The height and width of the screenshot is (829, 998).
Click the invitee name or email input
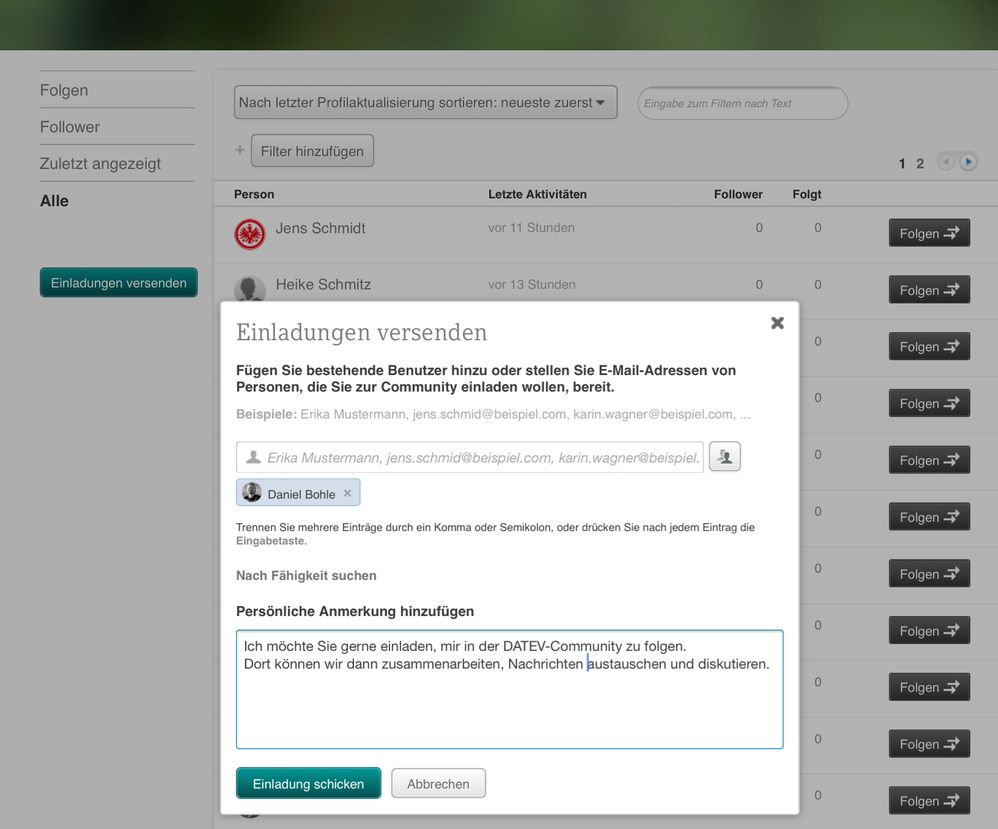pos(470,457)
